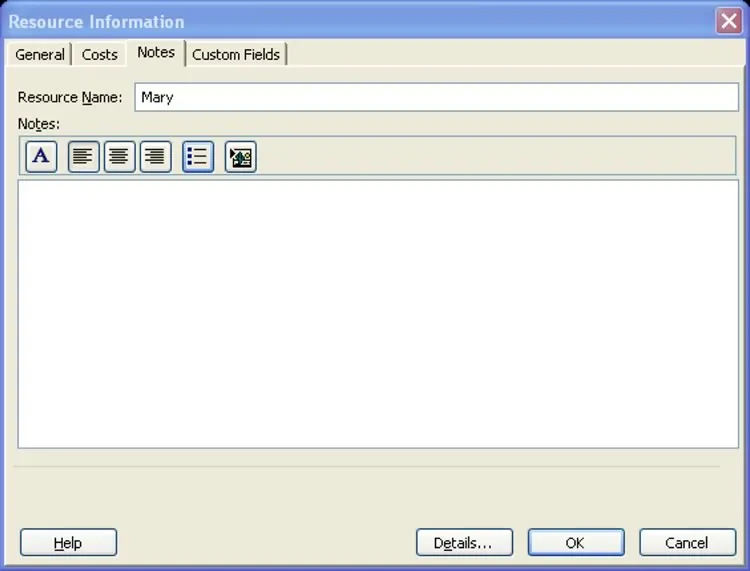Screen dimensions: 750x571
Task: Click Cancel to discard changes
Action: pyautogui.click(x=687, y=543)
